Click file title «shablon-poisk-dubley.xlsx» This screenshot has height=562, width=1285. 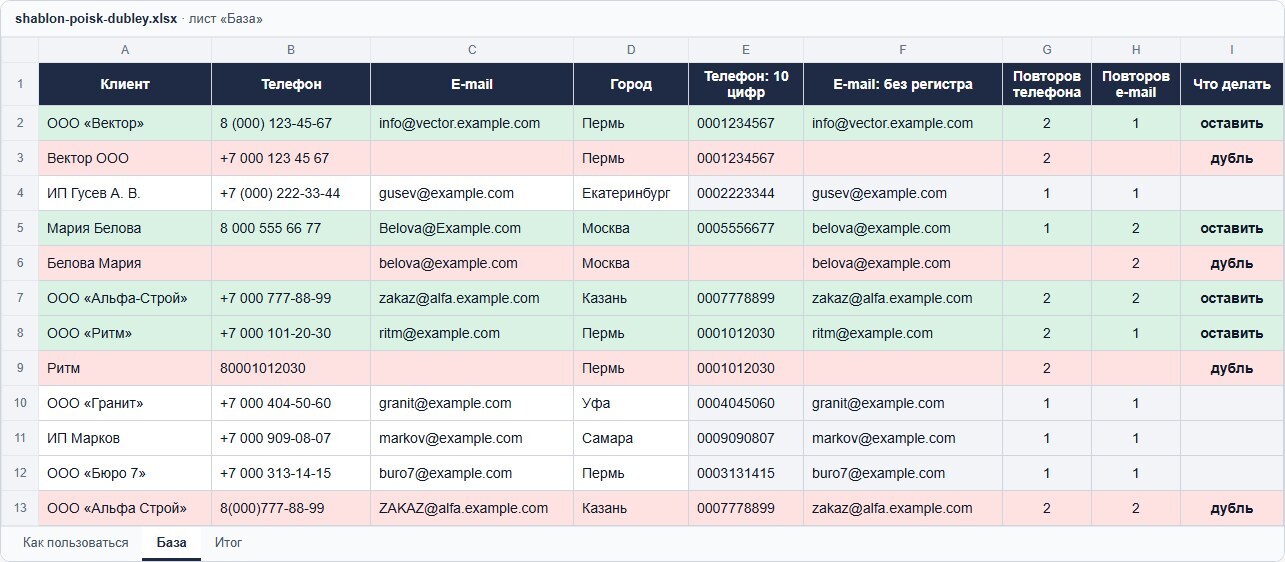96,19
